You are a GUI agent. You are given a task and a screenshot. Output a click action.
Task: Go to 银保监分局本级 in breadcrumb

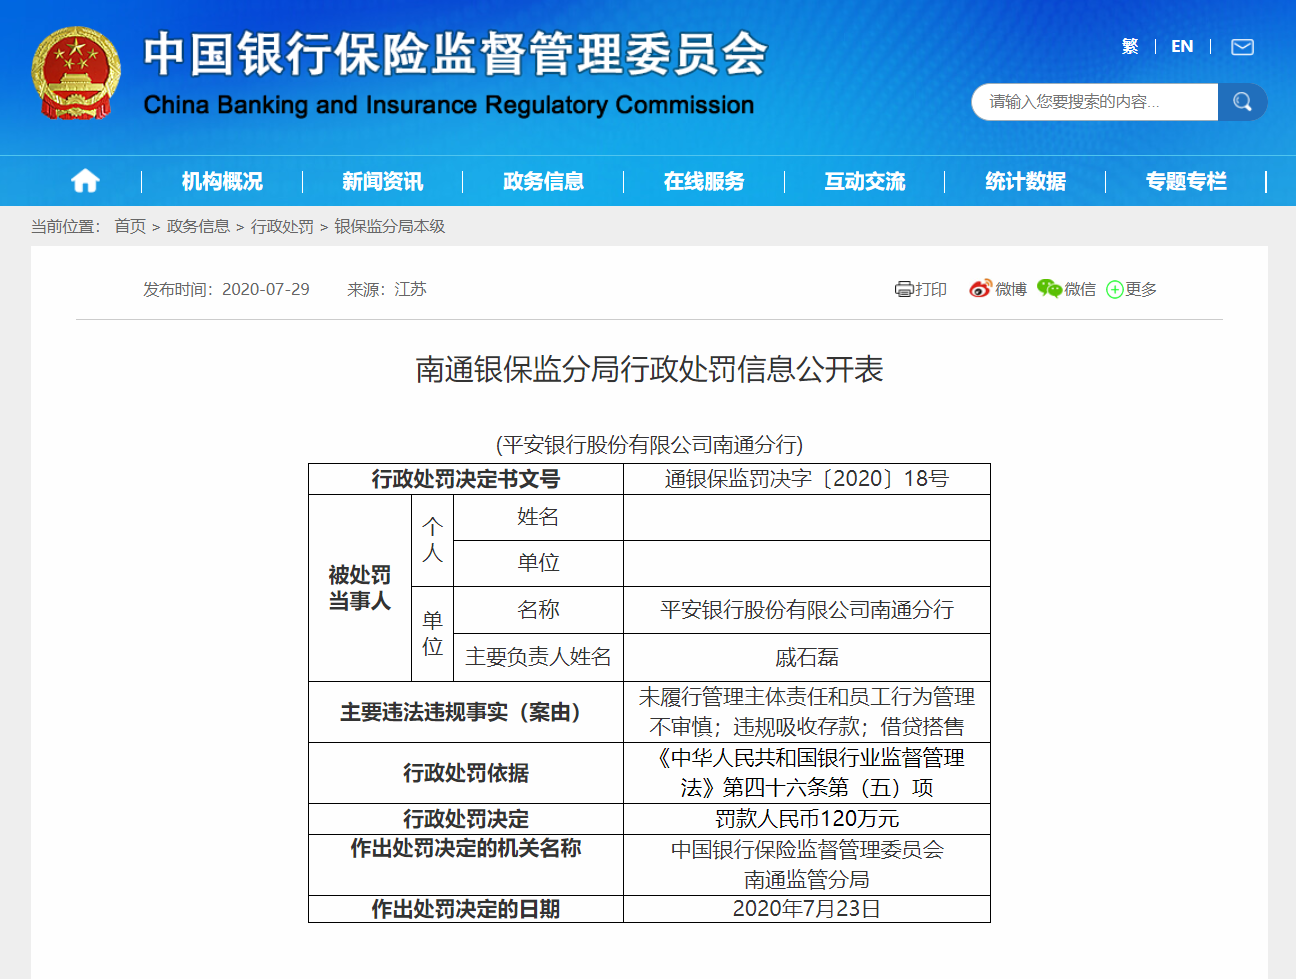pos(389,226)
